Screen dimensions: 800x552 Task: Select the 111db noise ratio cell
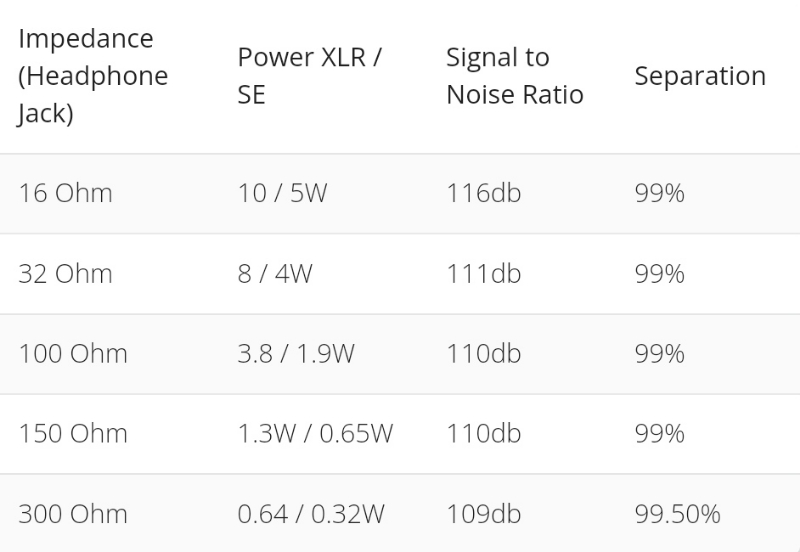[483, 274]
